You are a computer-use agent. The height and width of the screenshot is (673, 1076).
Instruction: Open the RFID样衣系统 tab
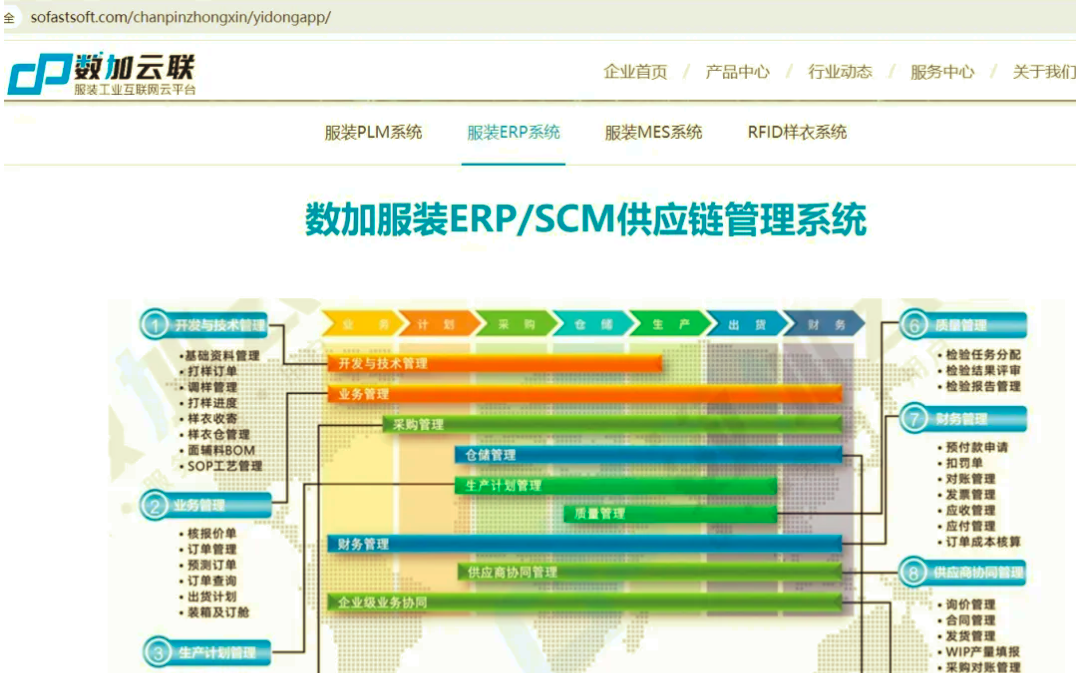[x=797, y=132]
